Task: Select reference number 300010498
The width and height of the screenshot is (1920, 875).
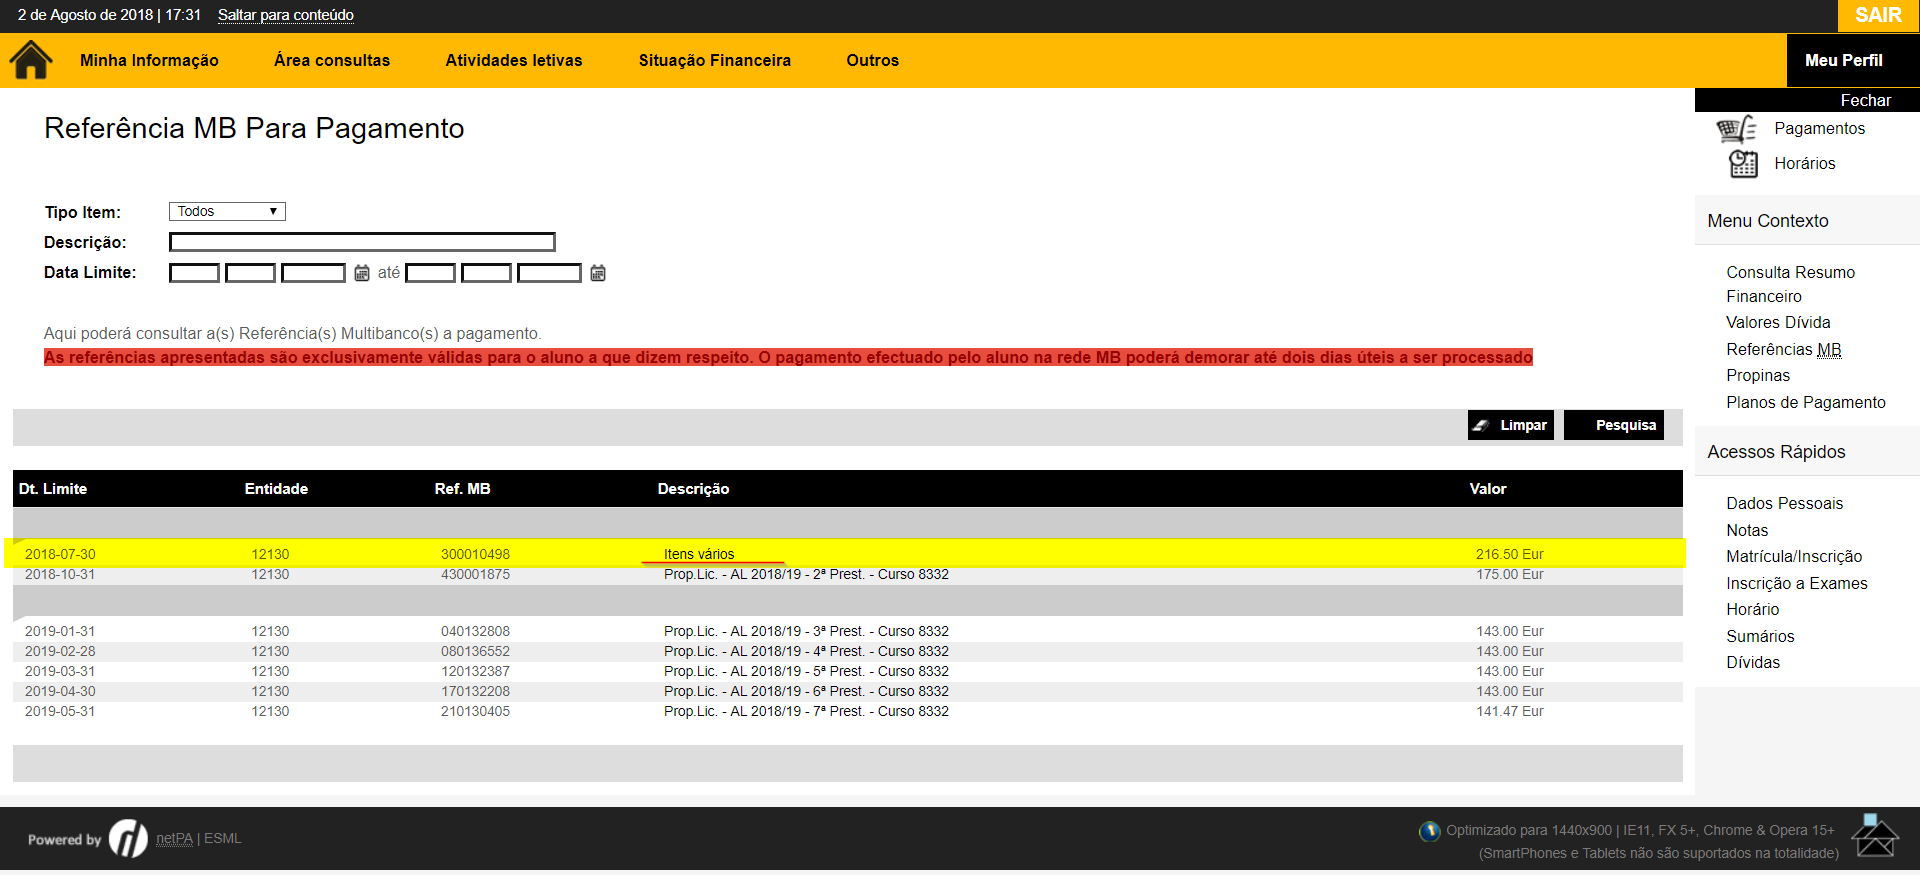Action: [x=475, y=554]
